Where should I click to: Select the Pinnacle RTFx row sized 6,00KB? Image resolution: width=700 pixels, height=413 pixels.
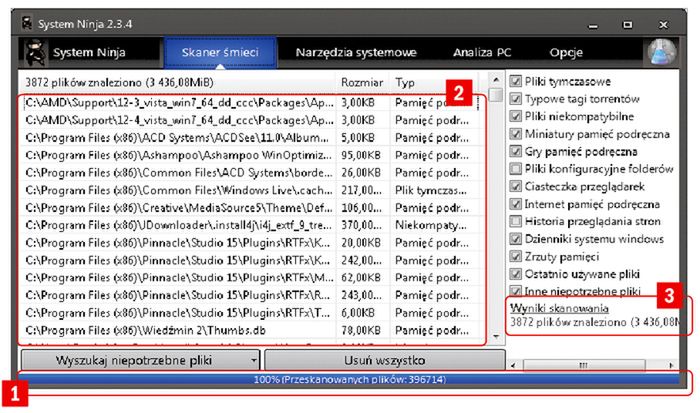(x=251, y=313)
